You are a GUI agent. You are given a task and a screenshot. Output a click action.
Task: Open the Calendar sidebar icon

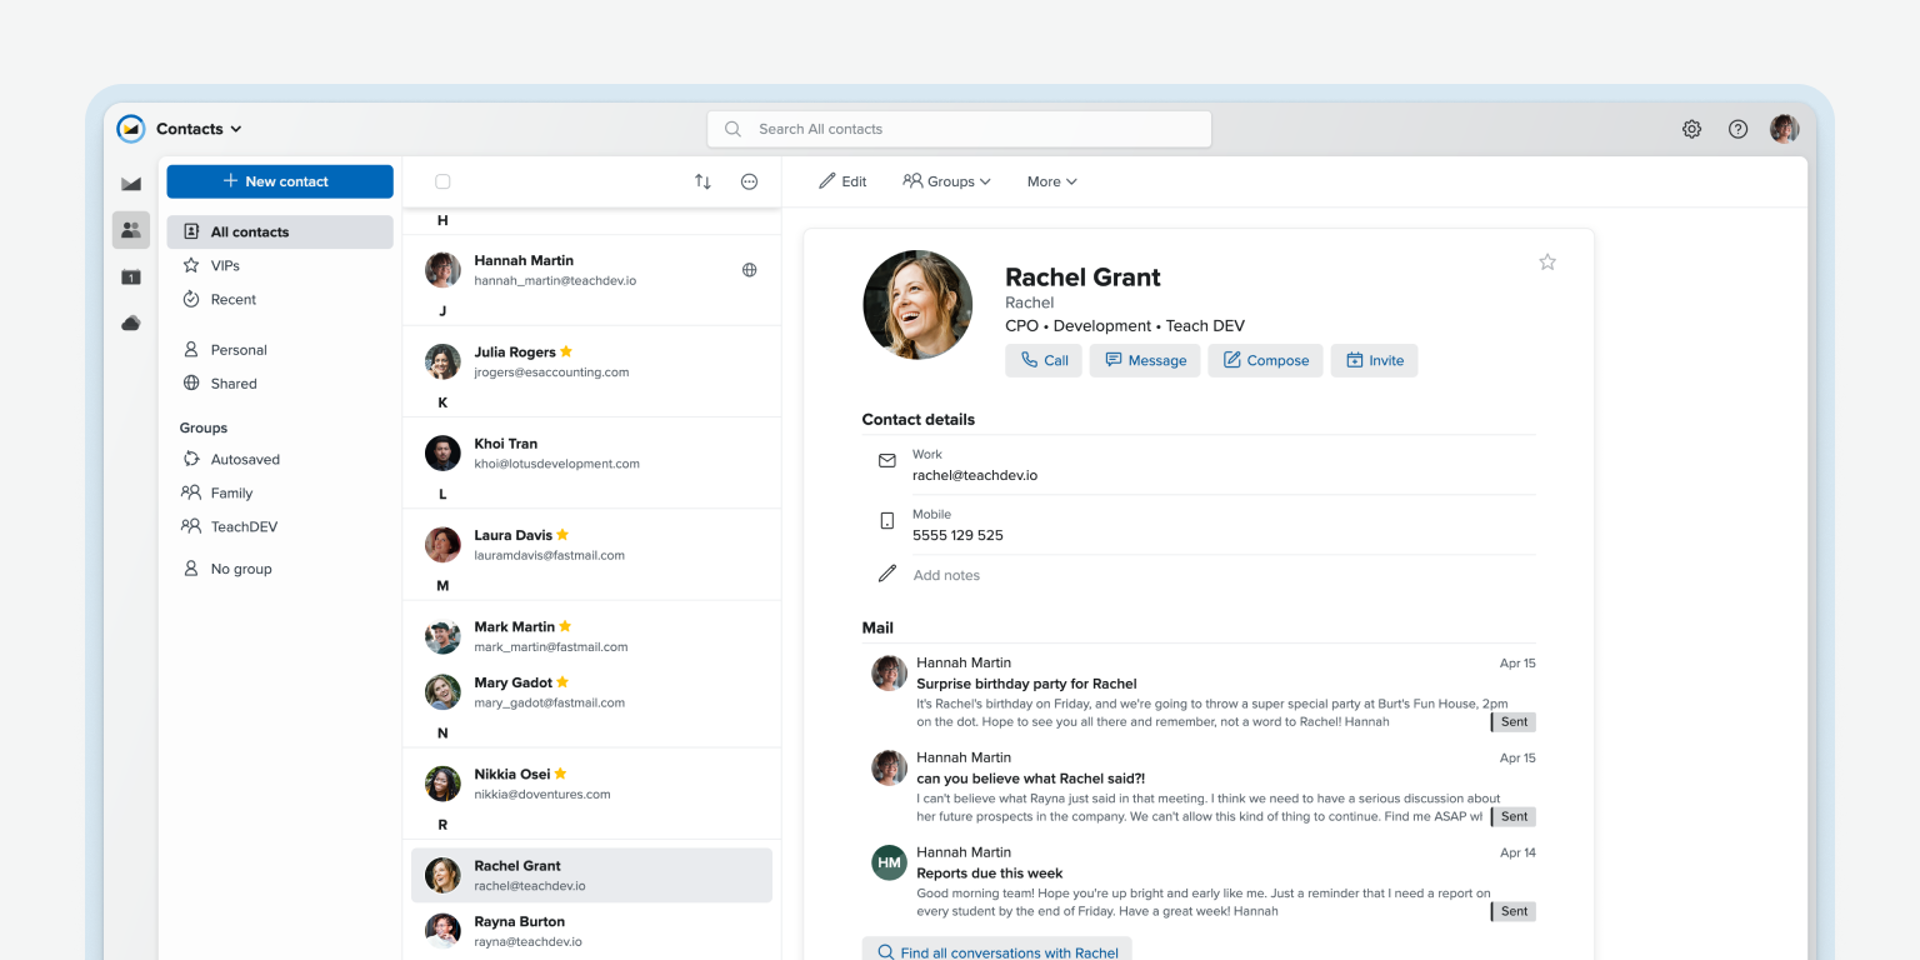(x=131, y=277)
